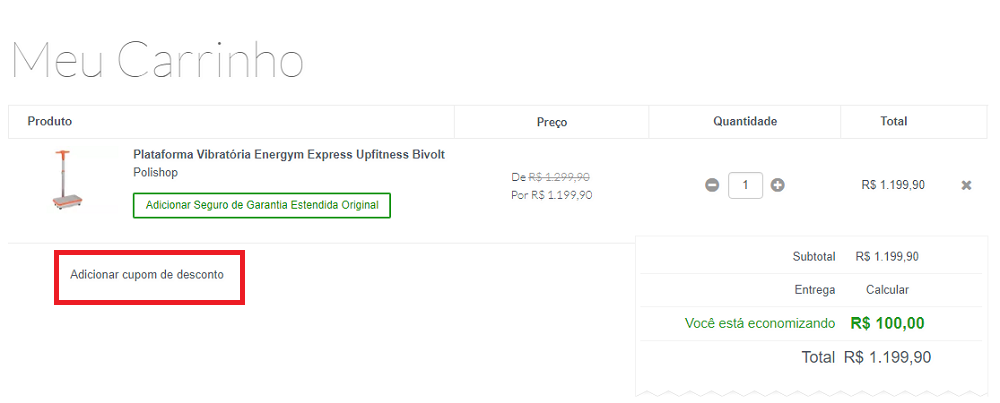Click Adicionar cupom de desconto
Screen dimensions: 1000x403
[x=147, y=274]
